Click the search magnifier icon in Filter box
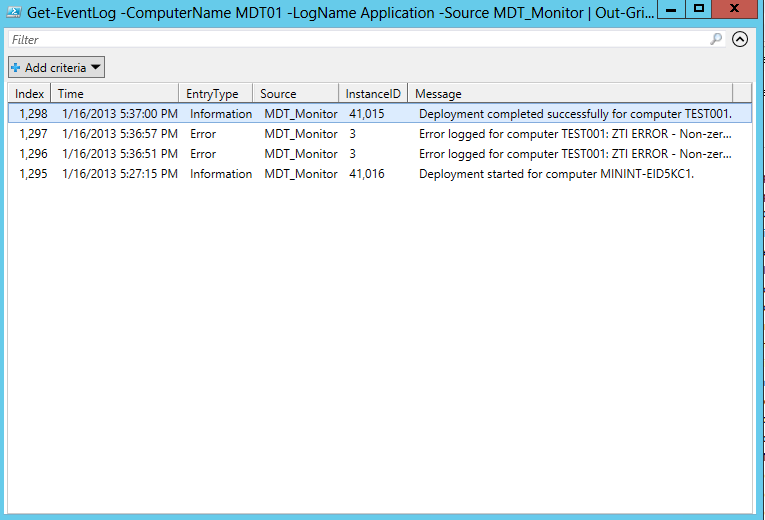 click(x=716, y=40)
